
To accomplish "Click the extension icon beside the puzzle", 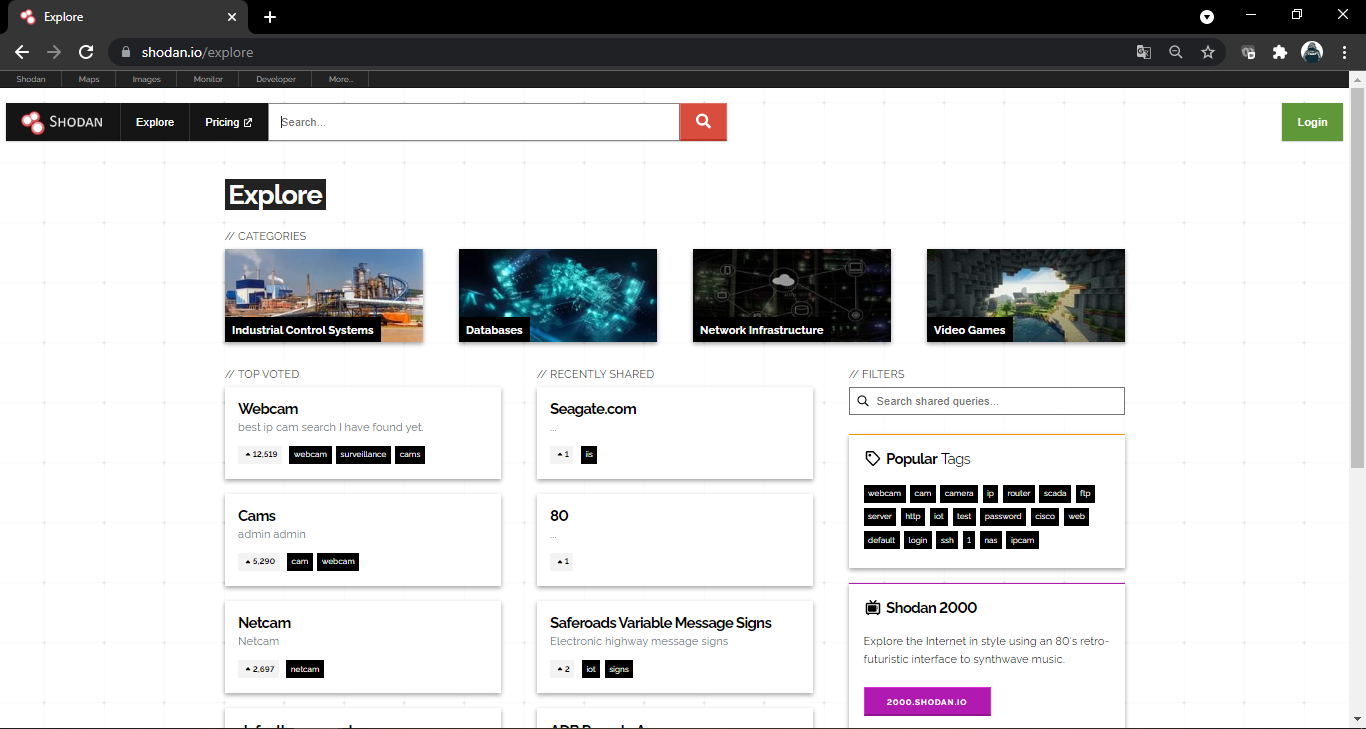I will click(x=1248, y=52).
